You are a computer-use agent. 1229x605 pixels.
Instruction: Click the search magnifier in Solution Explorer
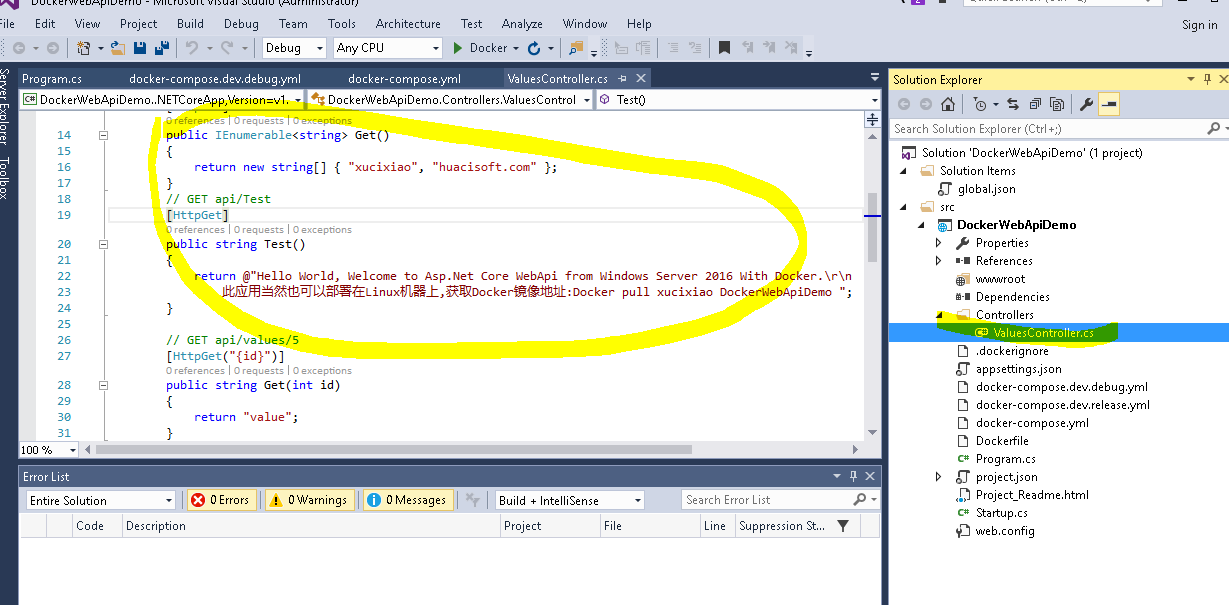point(1213,128)
